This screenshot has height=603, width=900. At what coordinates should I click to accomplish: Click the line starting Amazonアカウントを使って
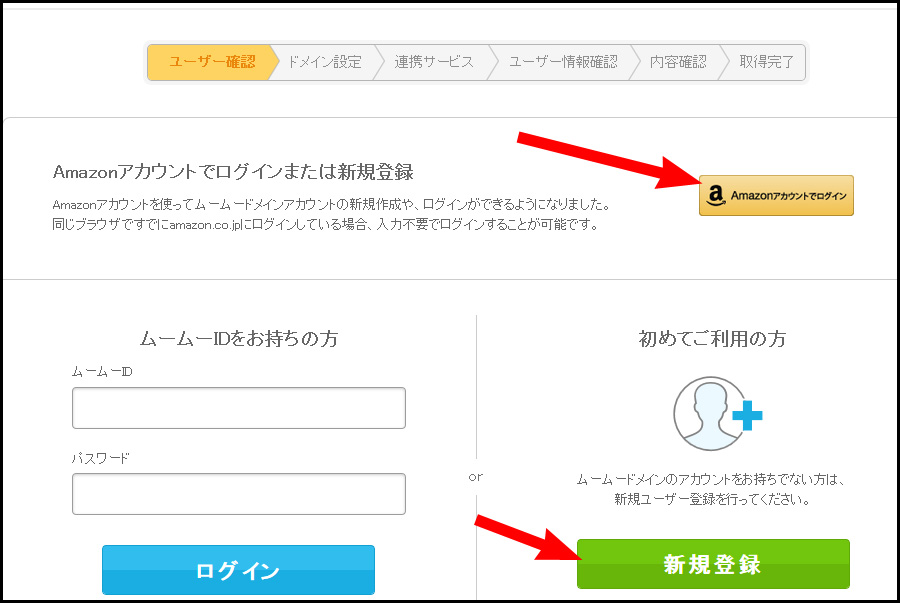click(x=331, y=204)
